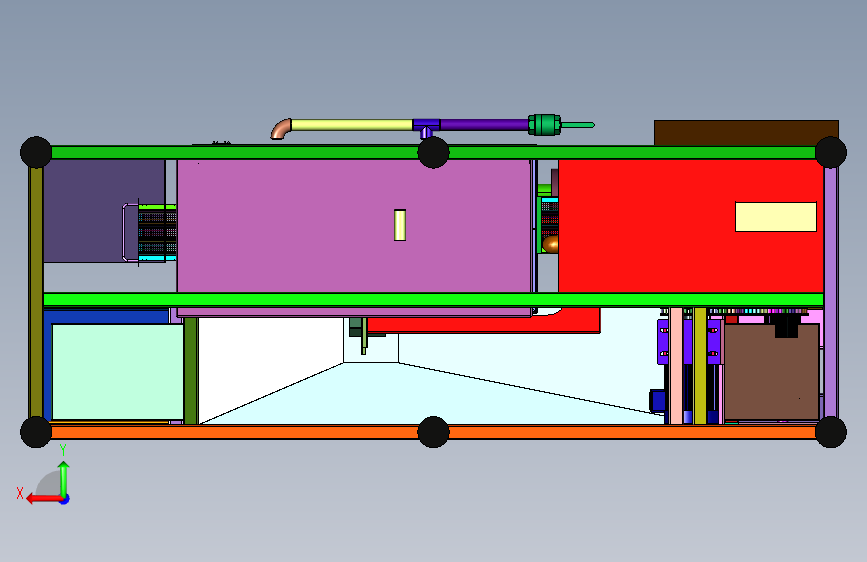Select the purple pipe segment
The image size is (867, 562).
(484, 125)
